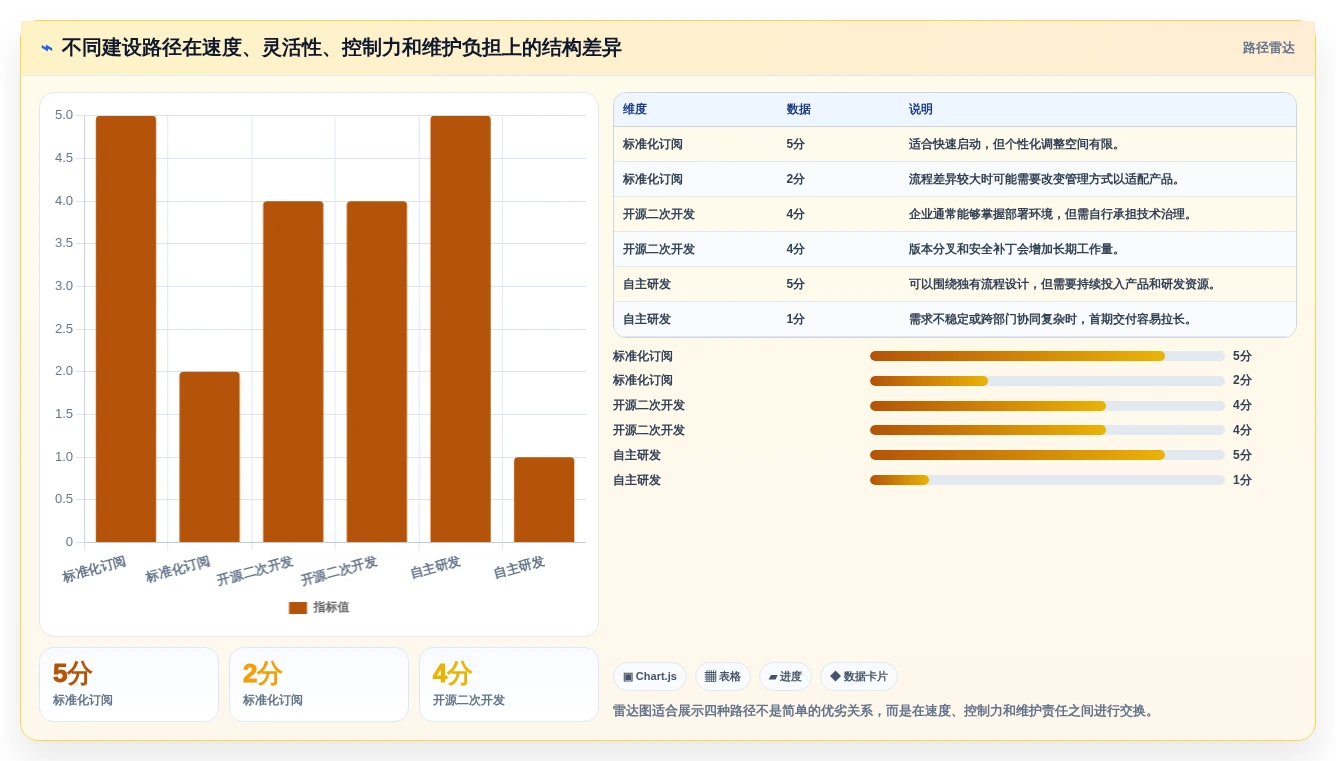The height and width of the screenshot is (761, 1336).
Task: Click 开源二次开发 in the 自行承担技术治理 table row
Action: click(659, 215)
